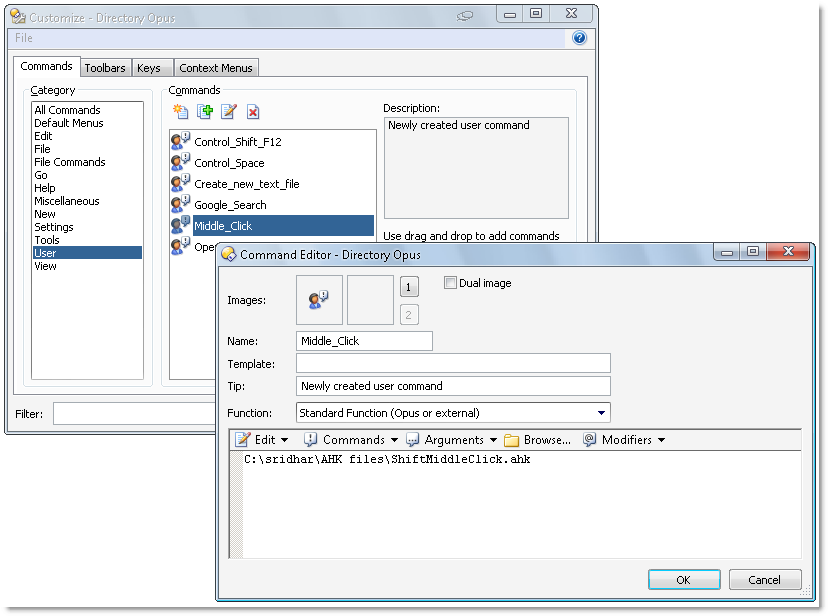
Task: Click the duplicate command icon with green plus
Action: click(x=205, y=111)
